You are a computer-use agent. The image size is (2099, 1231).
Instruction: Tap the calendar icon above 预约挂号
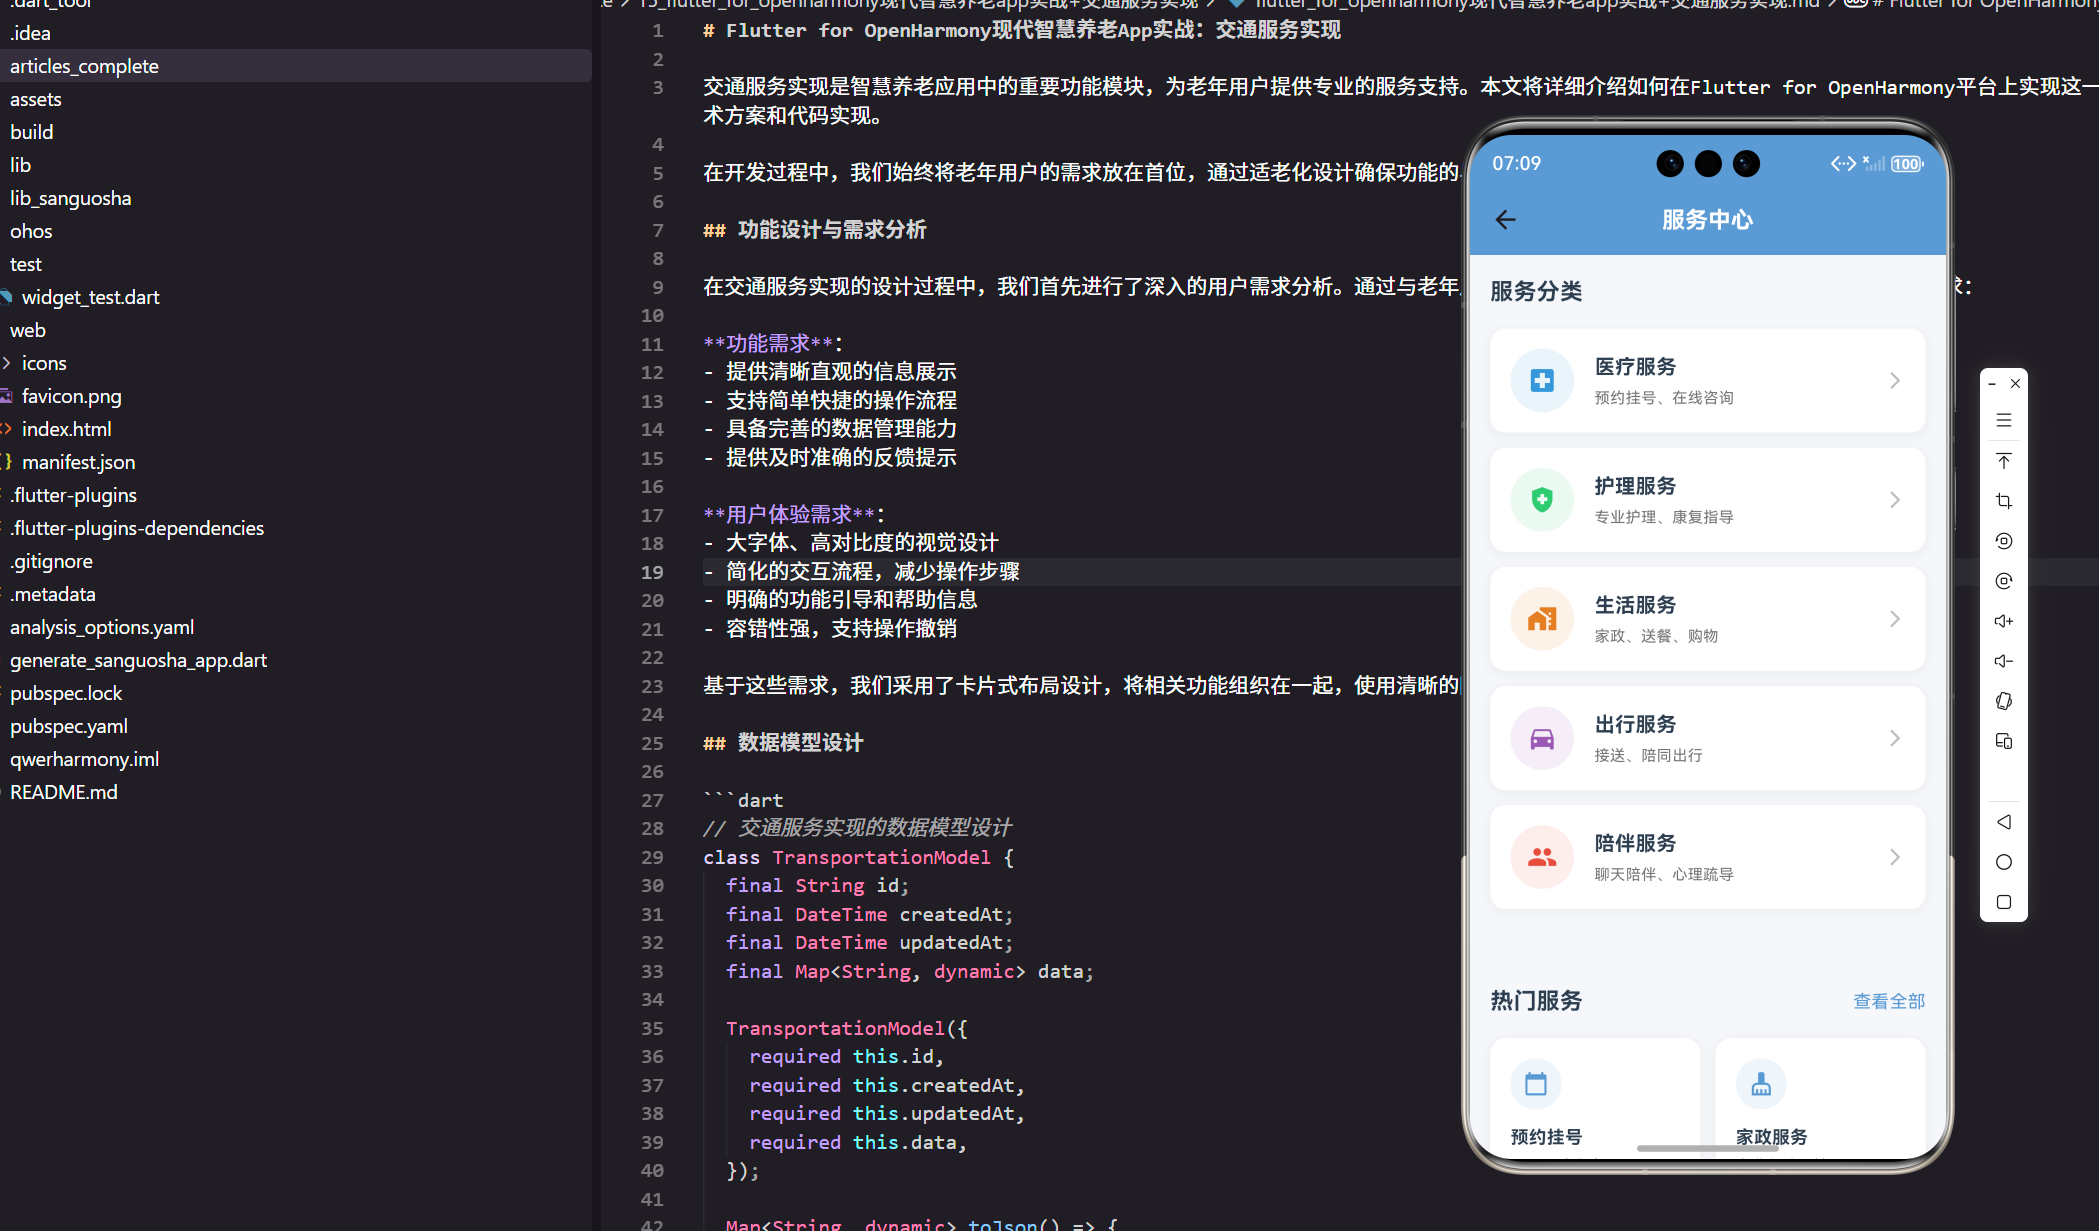(1536, 1084)
